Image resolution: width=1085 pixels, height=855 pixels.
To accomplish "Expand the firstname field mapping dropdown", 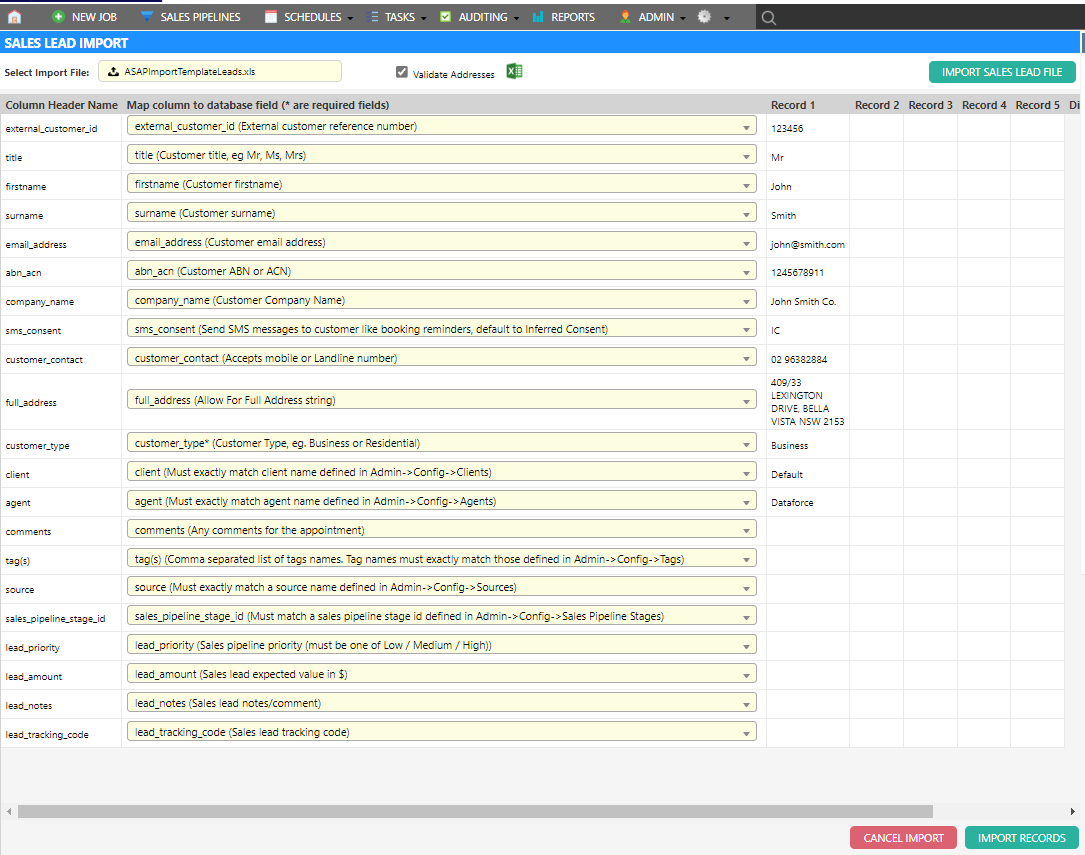I will 441,184.
